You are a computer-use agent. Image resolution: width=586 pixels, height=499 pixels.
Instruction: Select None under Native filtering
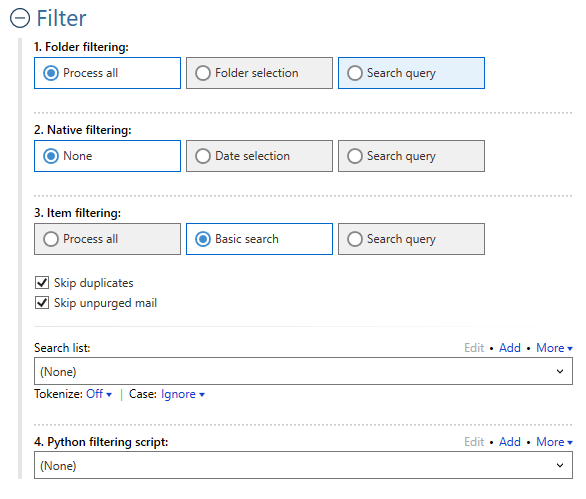(107, 156)
